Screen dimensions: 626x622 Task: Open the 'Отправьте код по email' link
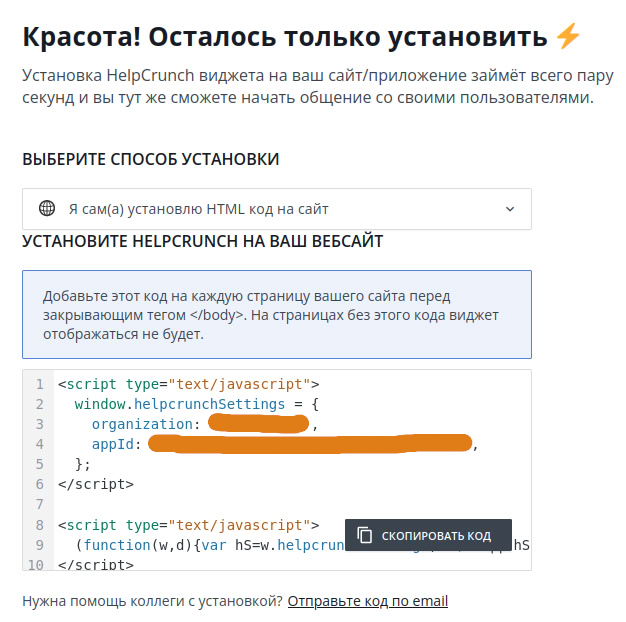pos(368,601)
